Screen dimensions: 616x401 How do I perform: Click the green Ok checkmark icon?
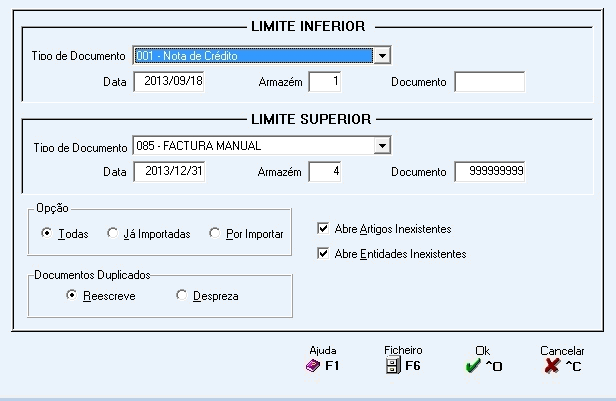pyautogui.click(x=472, y=366)
